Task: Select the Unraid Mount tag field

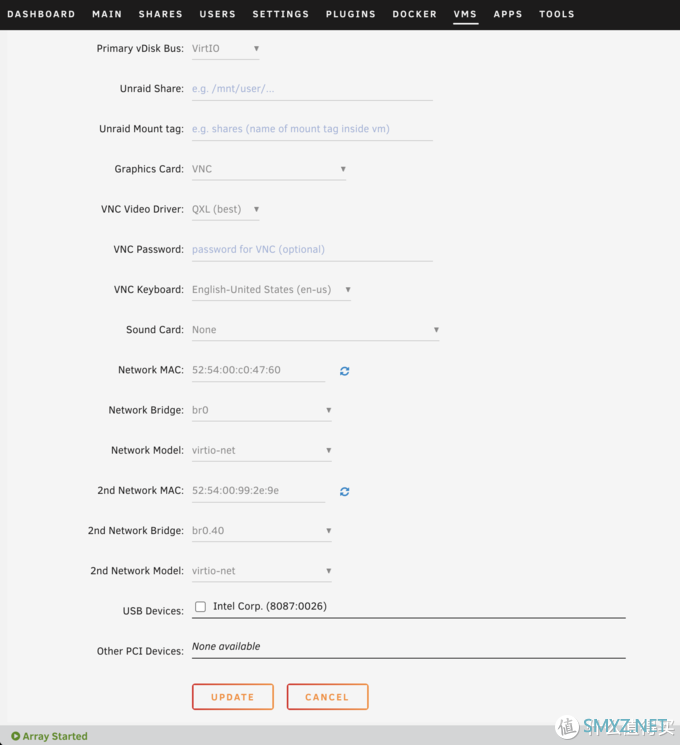Action: pos(312,129)
